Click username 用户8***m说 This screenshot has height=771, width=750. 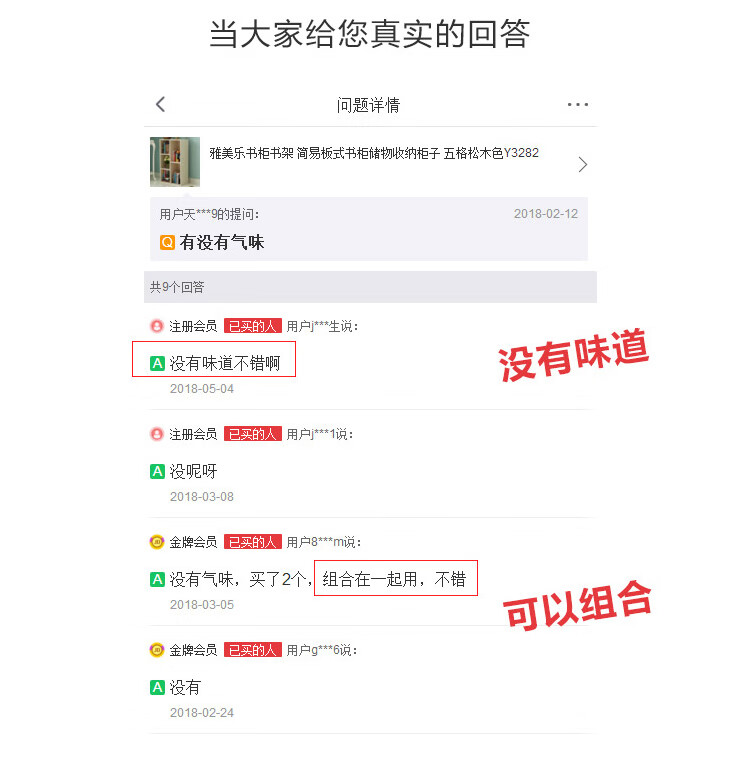324,542
